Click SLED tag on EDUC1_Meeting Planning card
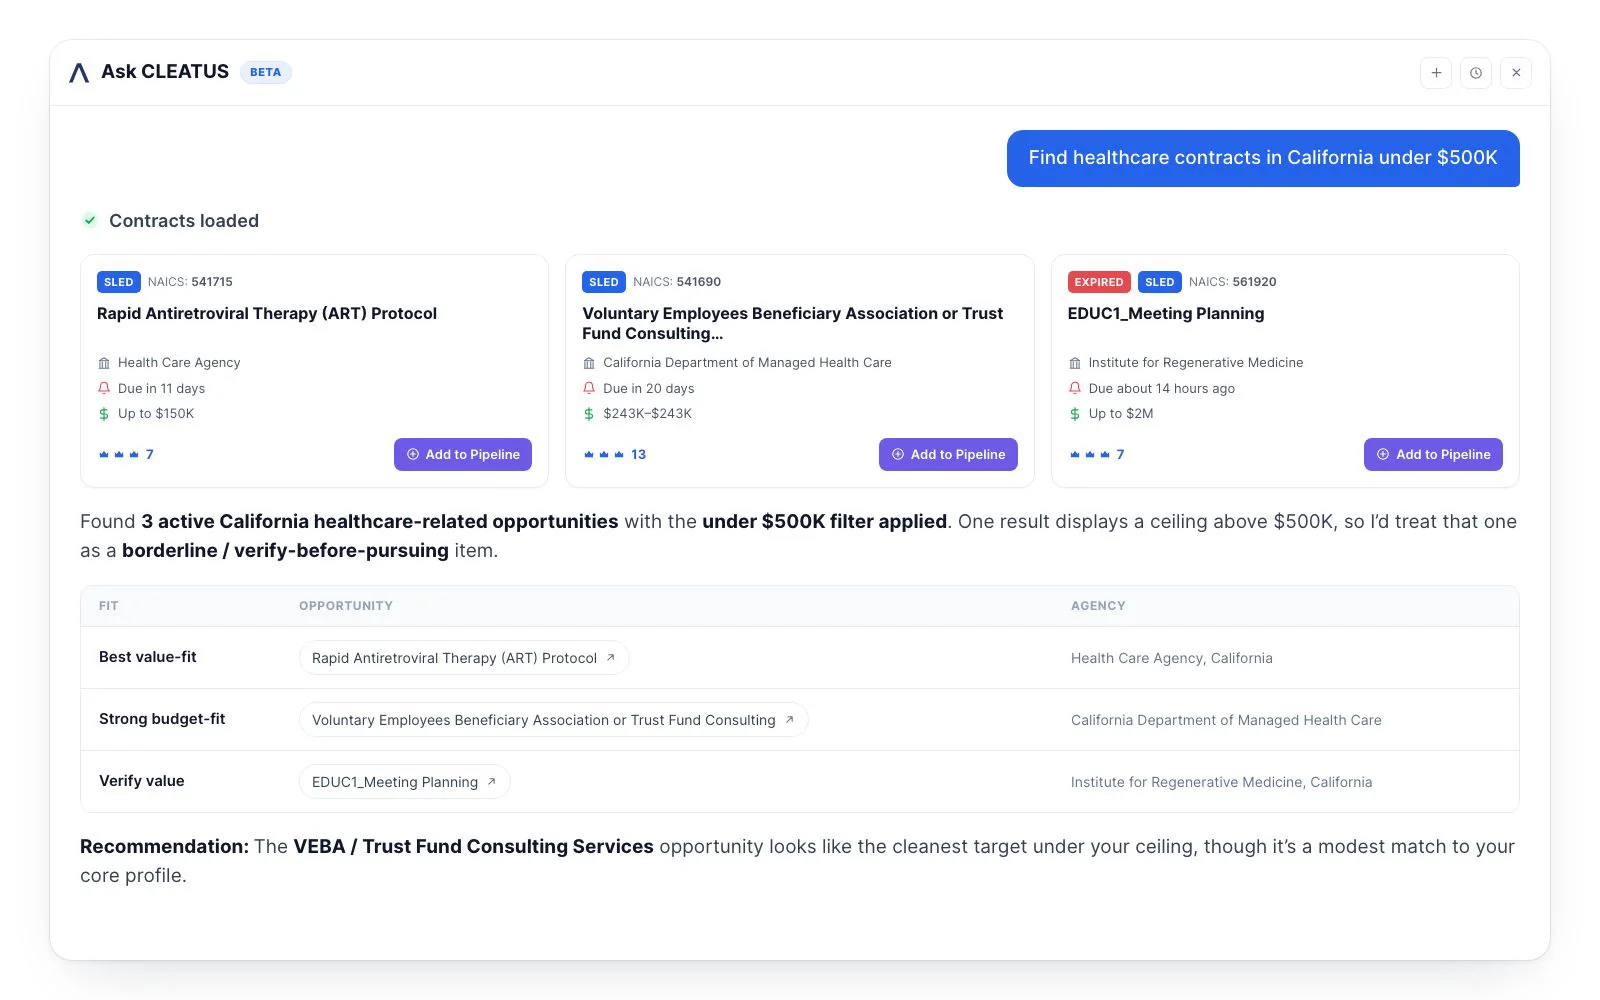 tap(1160, 282)
